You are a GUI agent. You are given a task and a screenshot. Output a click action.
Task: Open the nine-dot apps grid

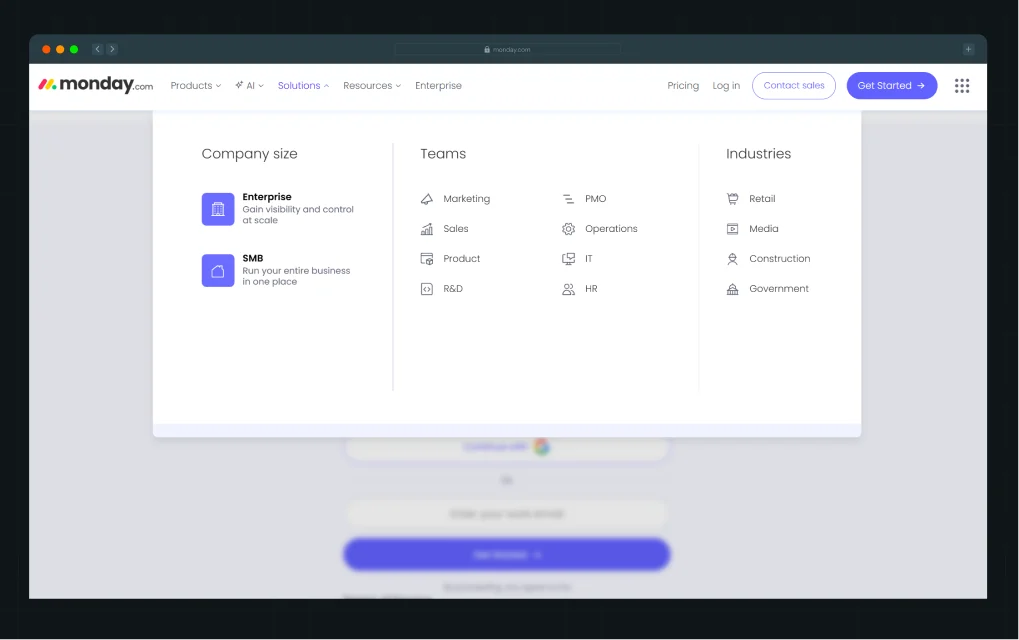[962, 86]
